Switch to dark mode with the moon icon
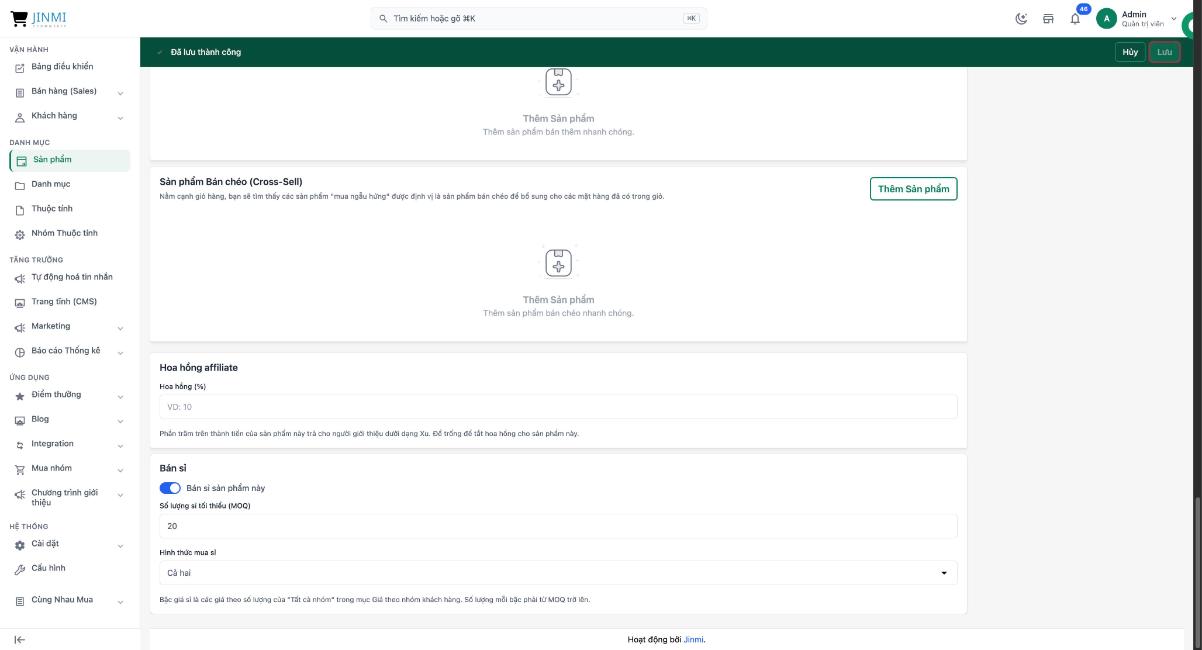The height and width of the screenshot is (650, 1202). click(1021, 18)
